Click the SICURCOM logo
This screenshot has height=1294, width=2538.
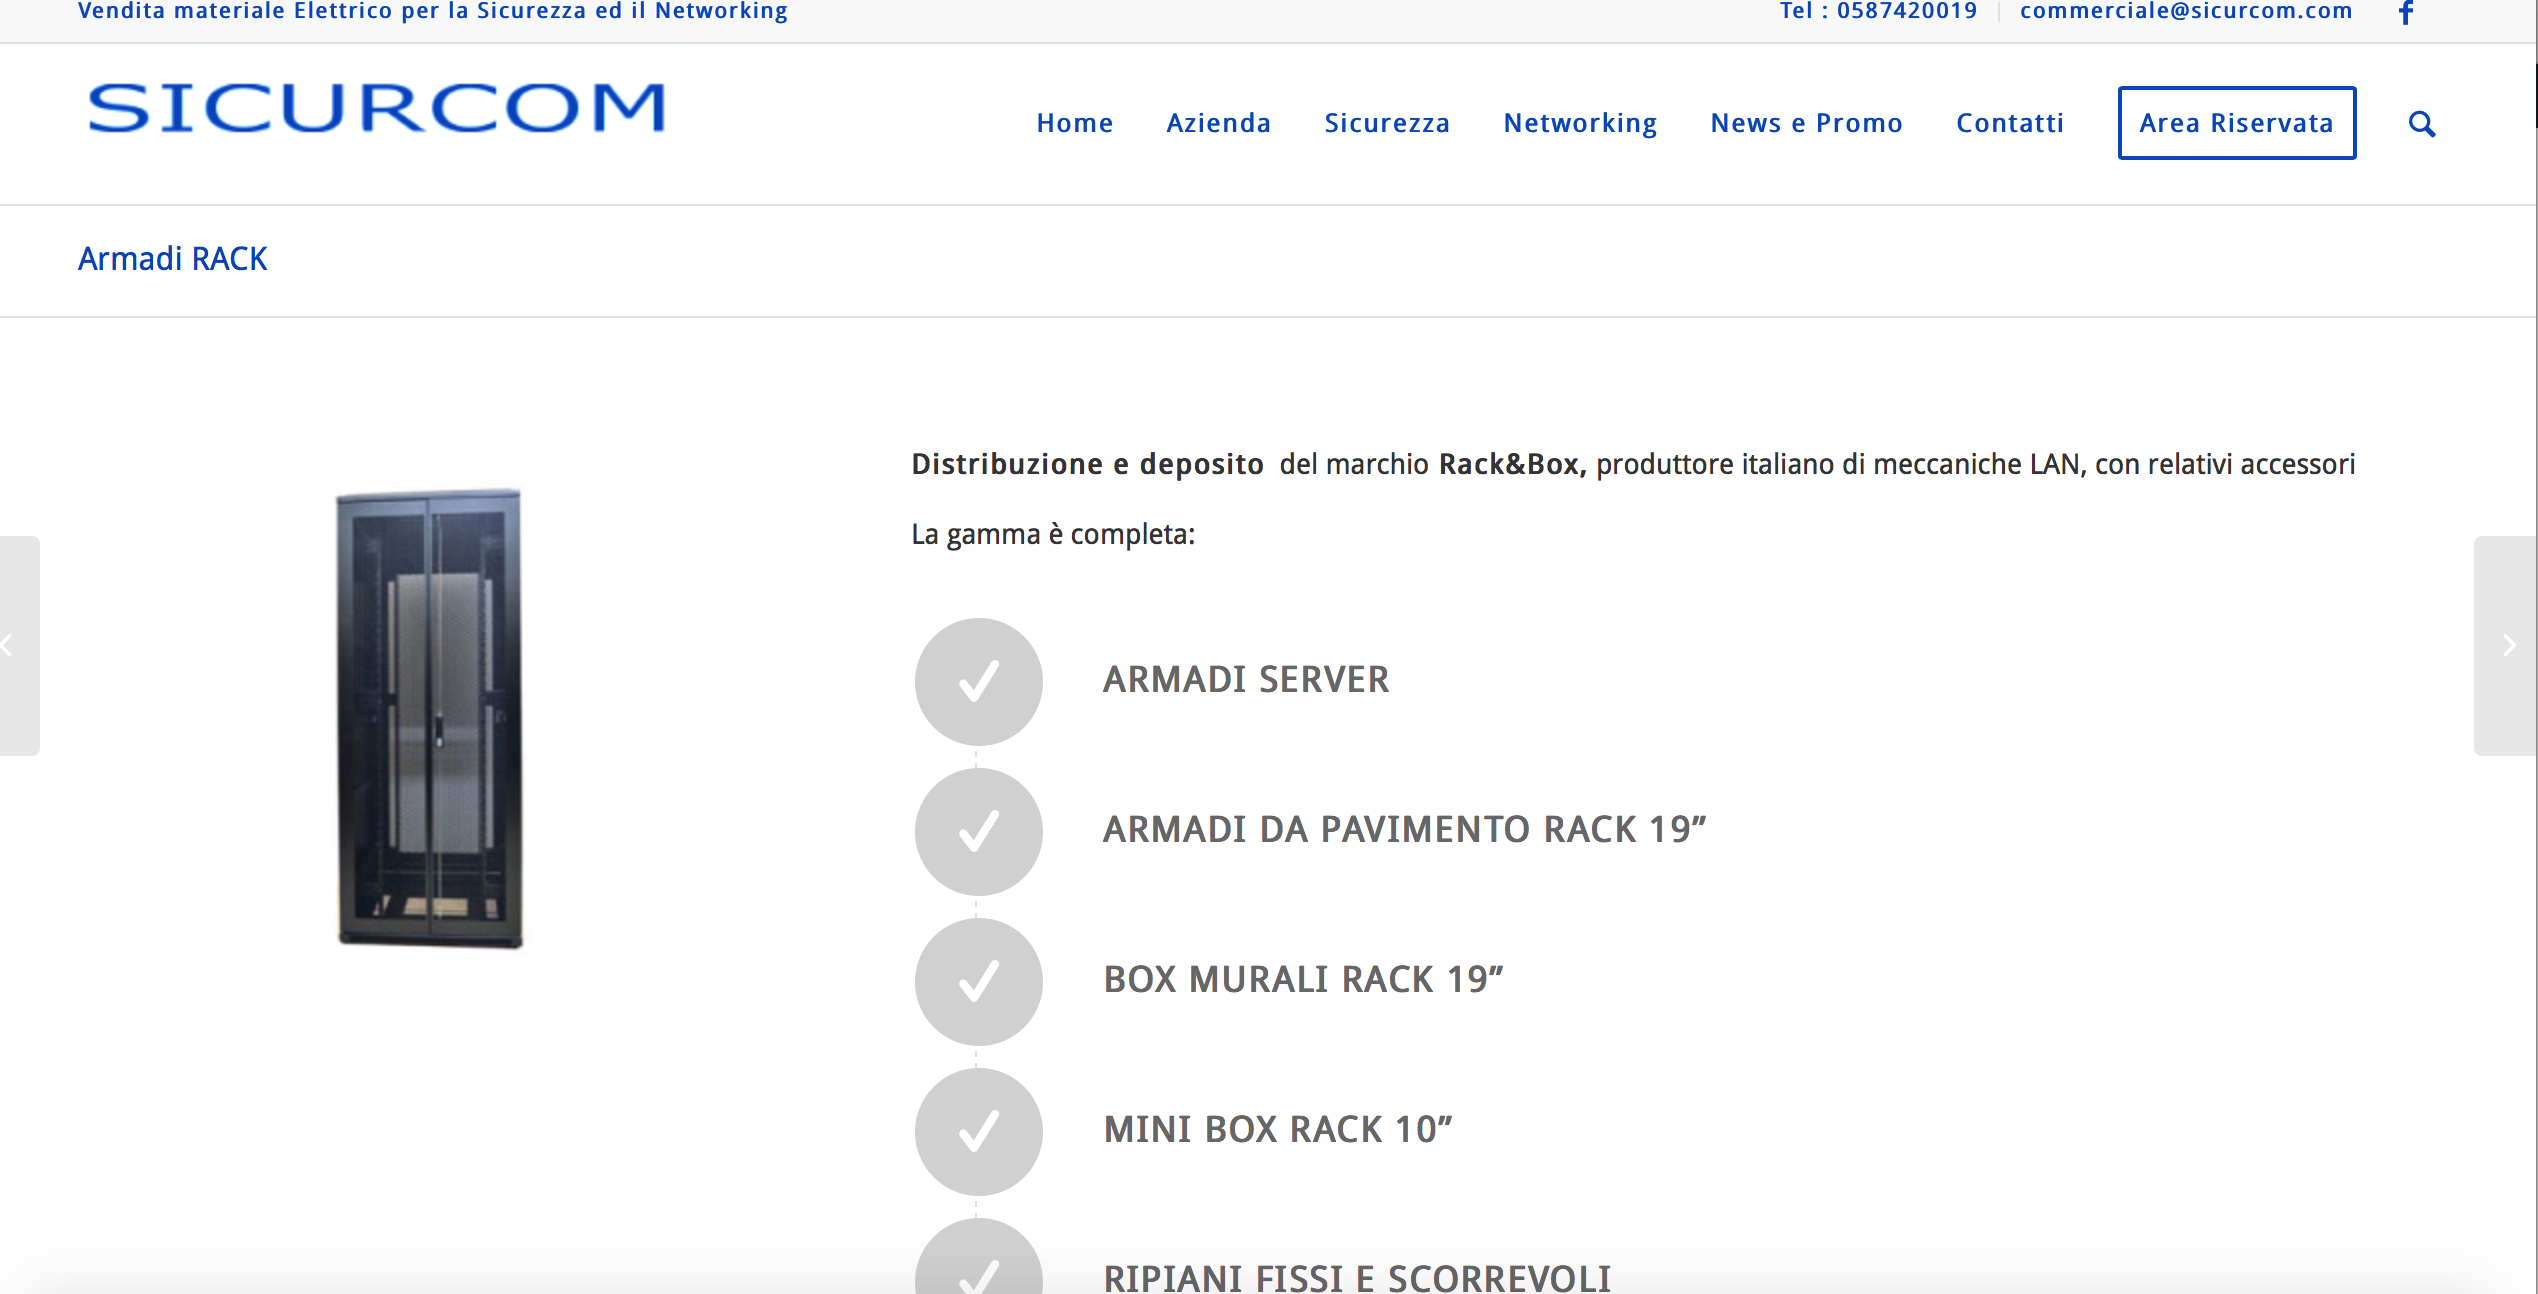377,108
